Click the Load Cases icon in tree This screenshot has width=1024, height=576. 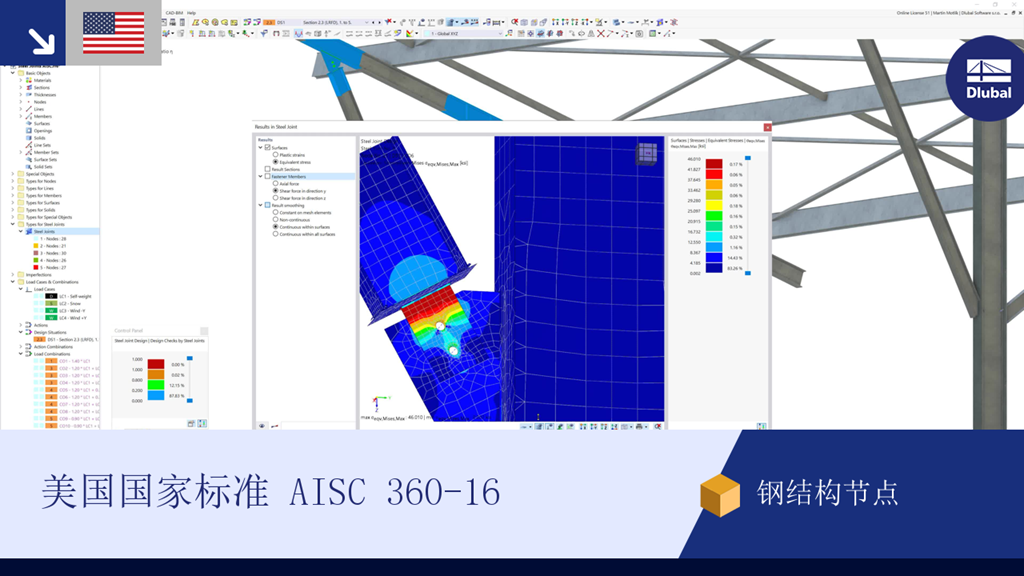(29, 289)
